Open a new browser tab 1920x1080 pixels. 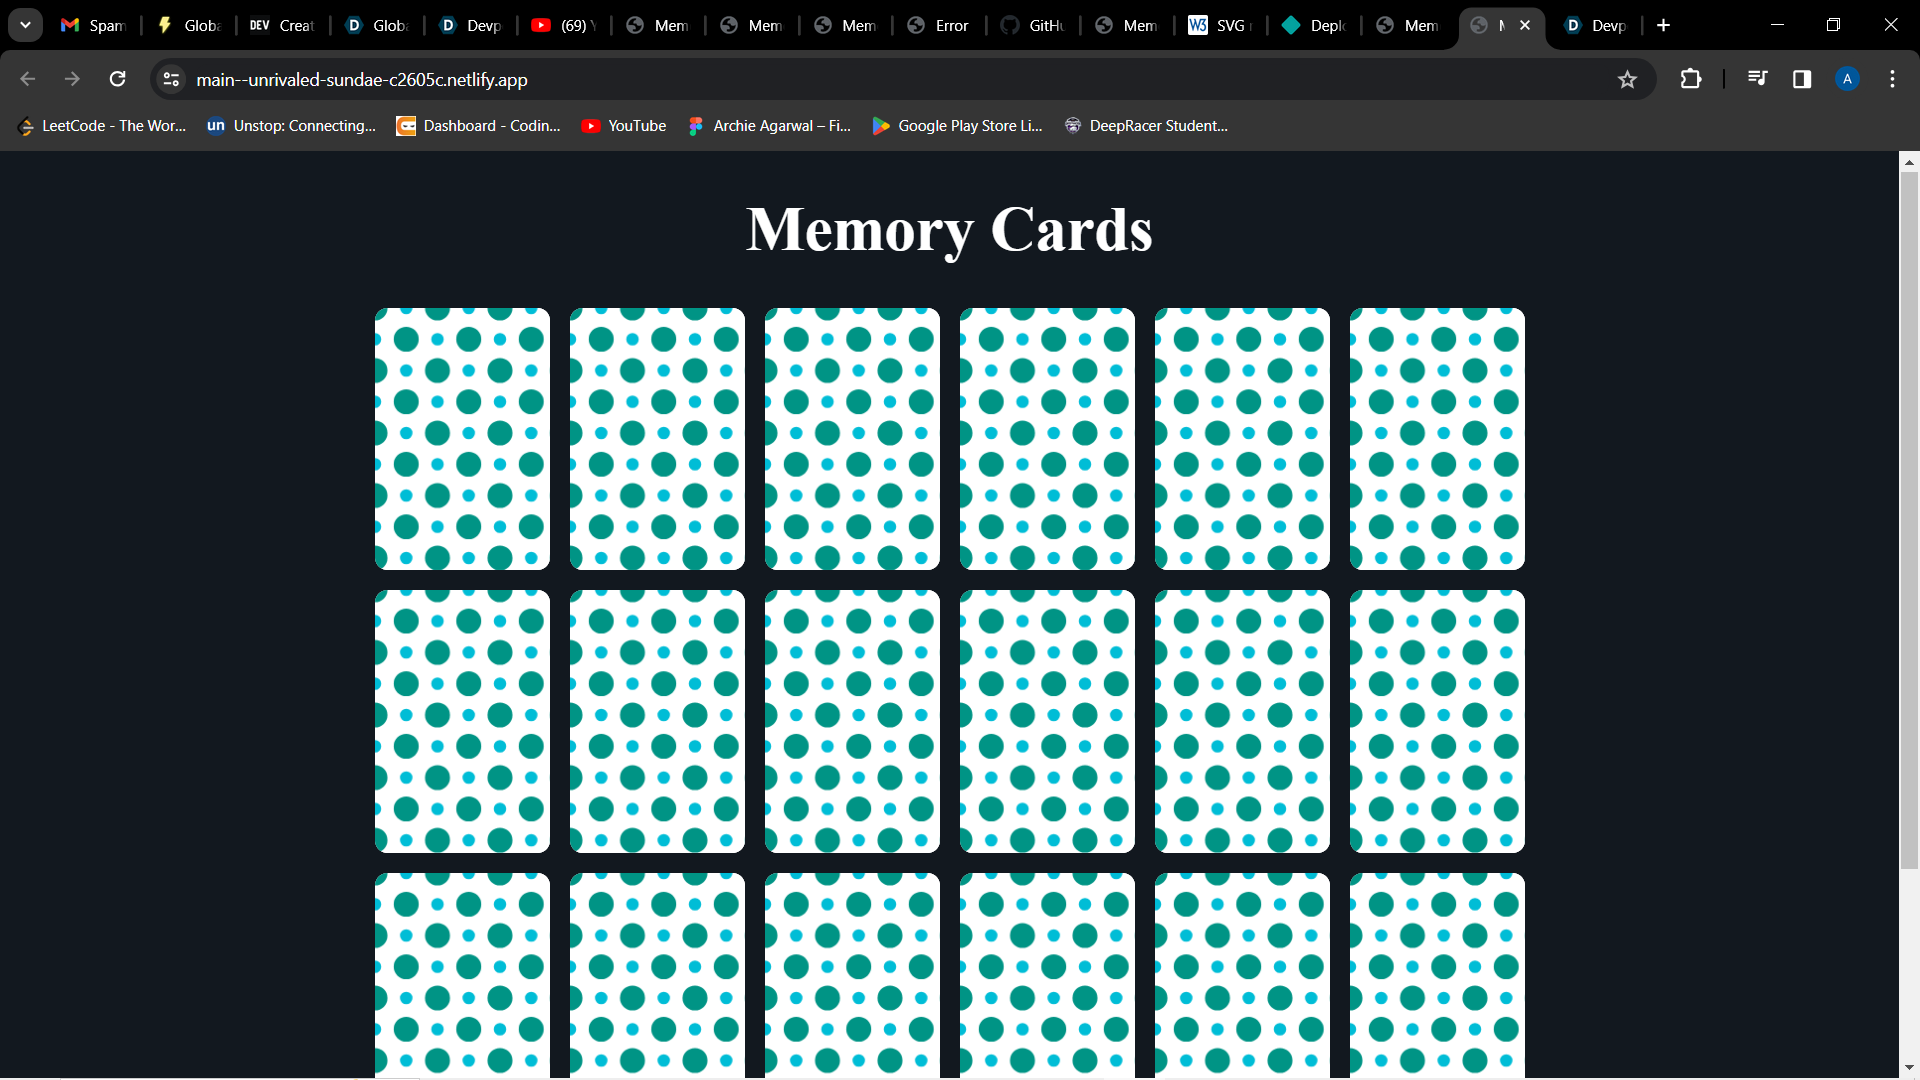[x=1663, y=25]
